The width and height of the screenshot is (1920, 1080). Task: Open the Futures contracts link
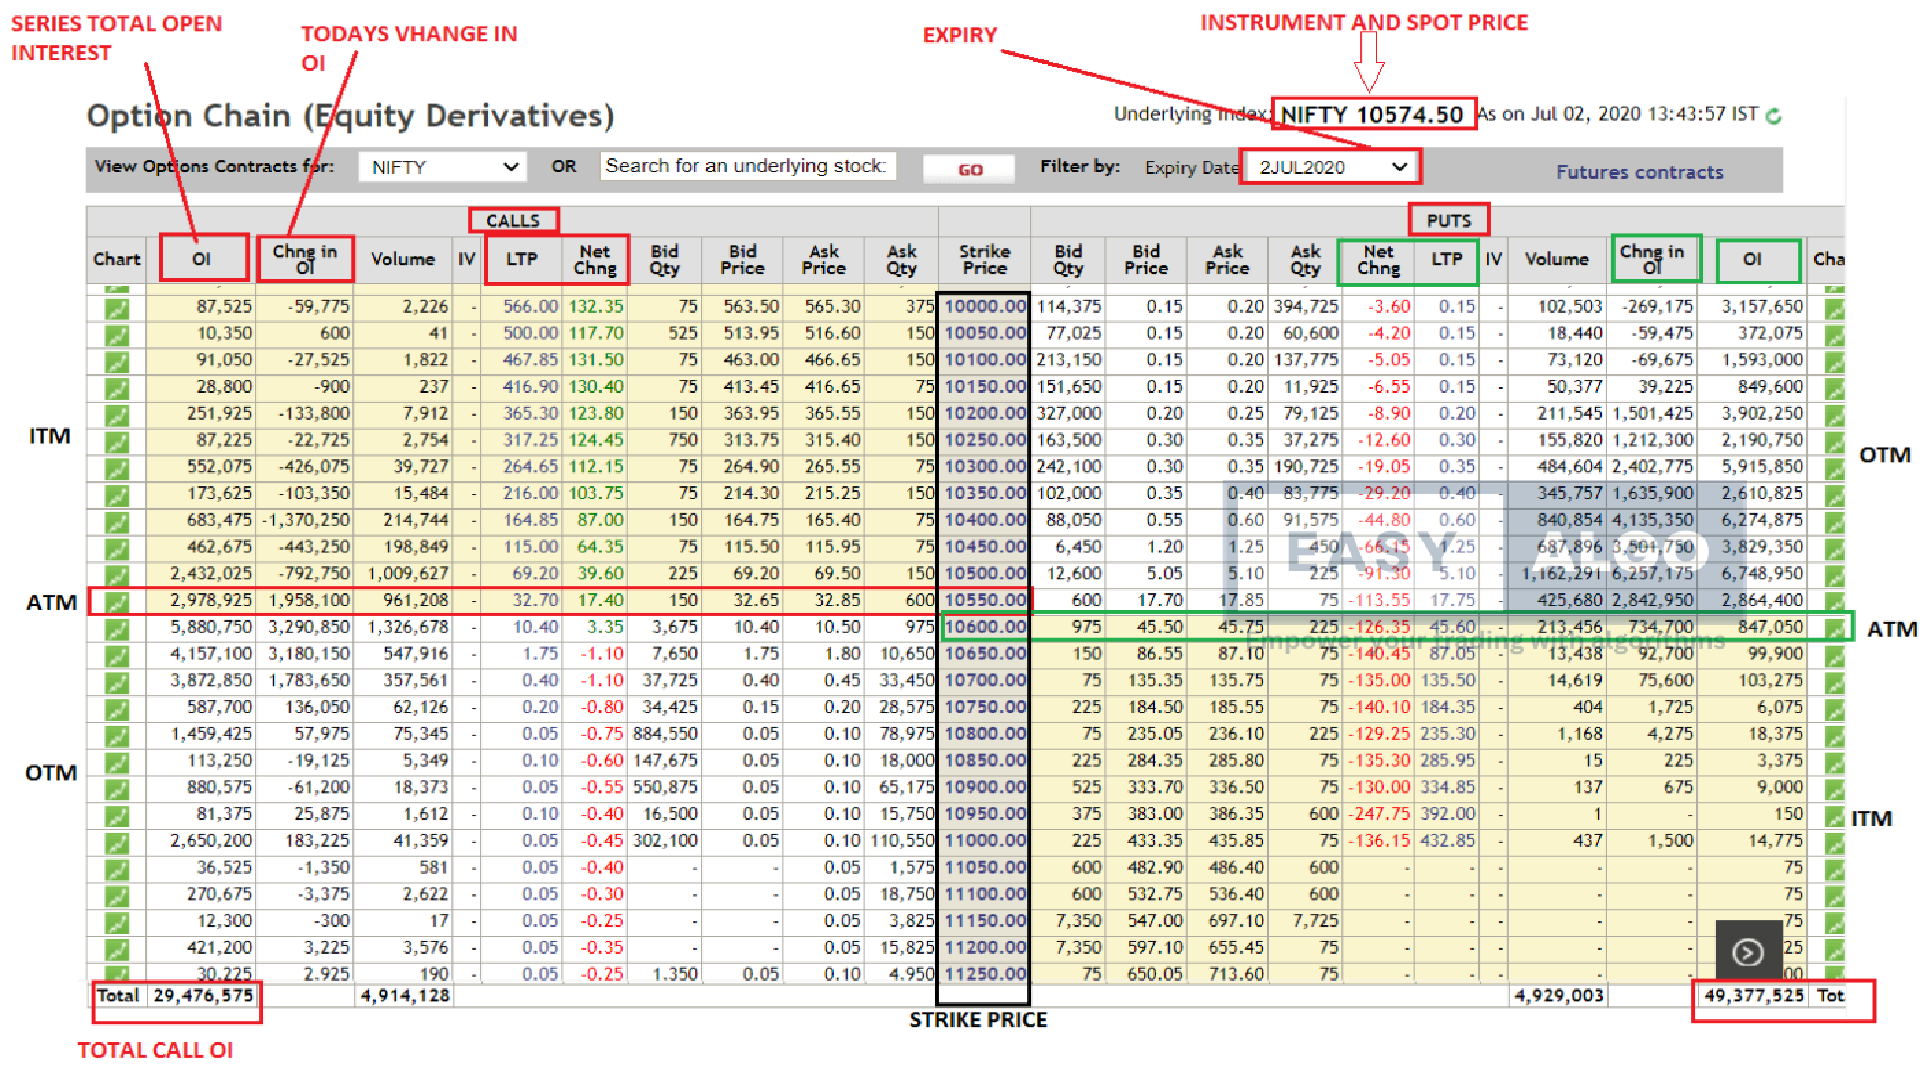[1639, 172]
